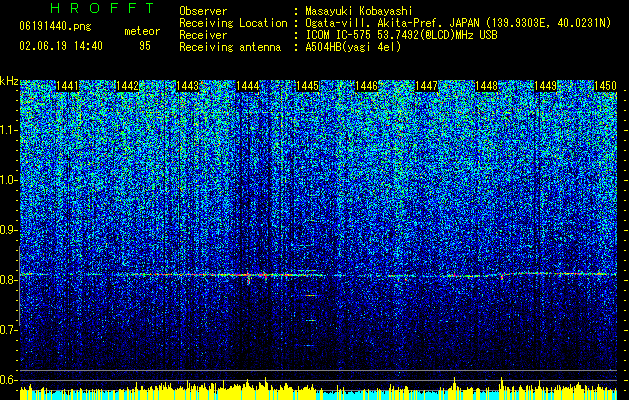Click the 1447 time marker
Screen dimensions: 629x400
(426, 86)
